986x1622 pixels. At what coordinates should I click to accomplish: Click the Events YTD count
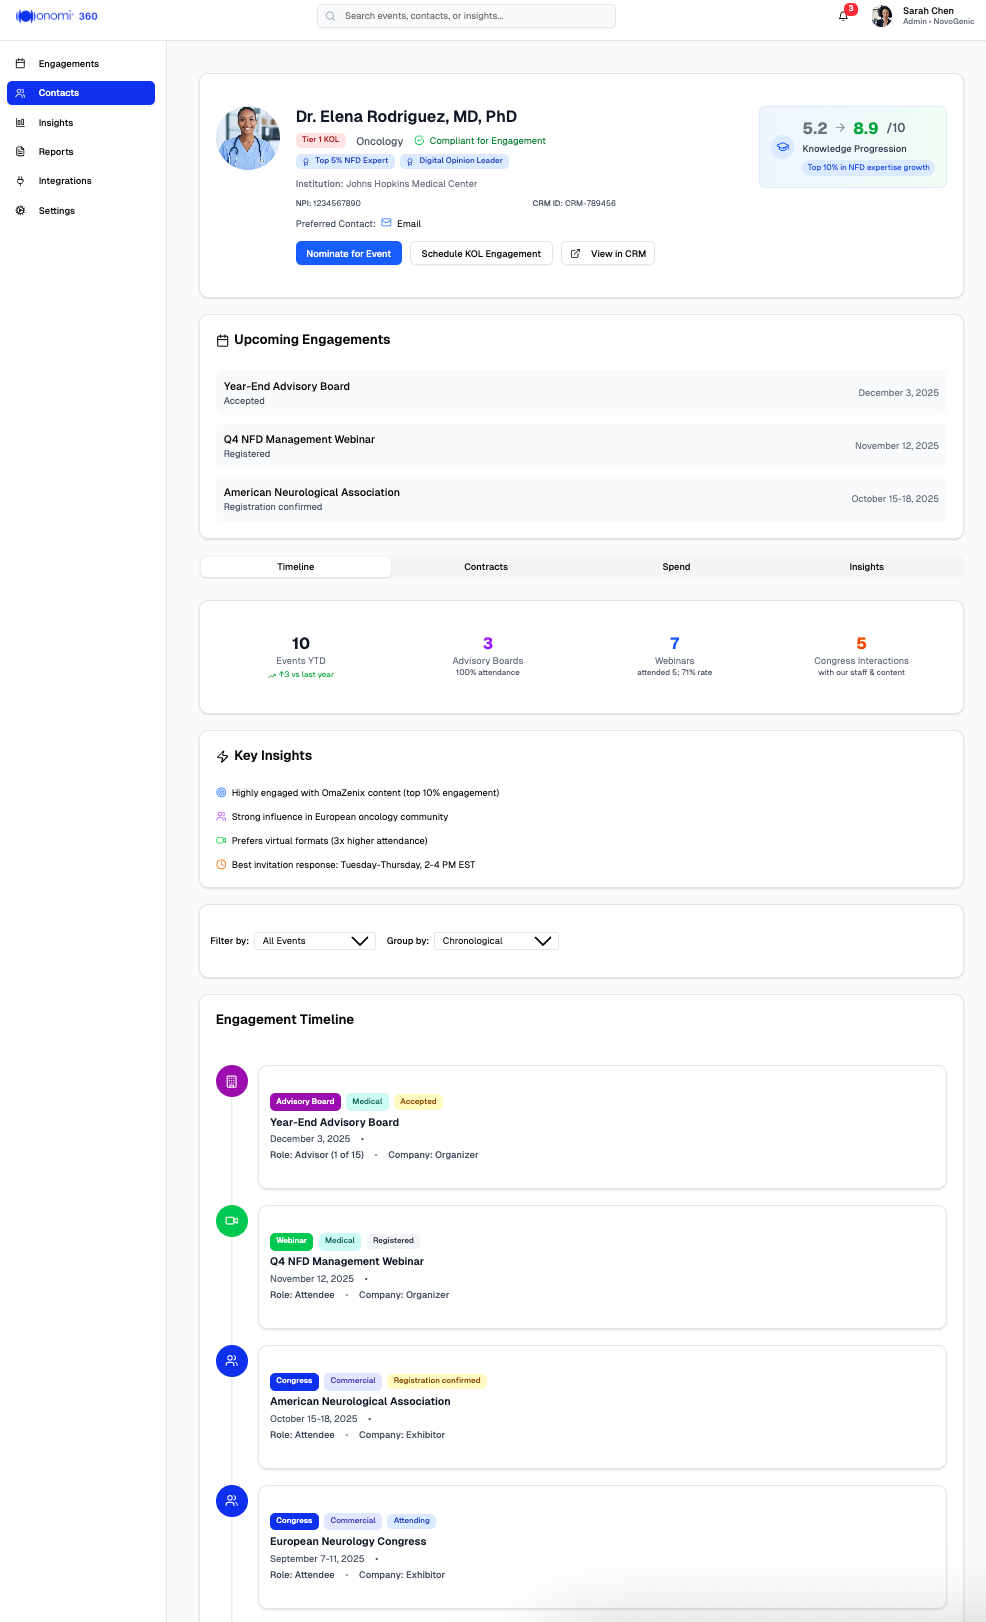301,644
